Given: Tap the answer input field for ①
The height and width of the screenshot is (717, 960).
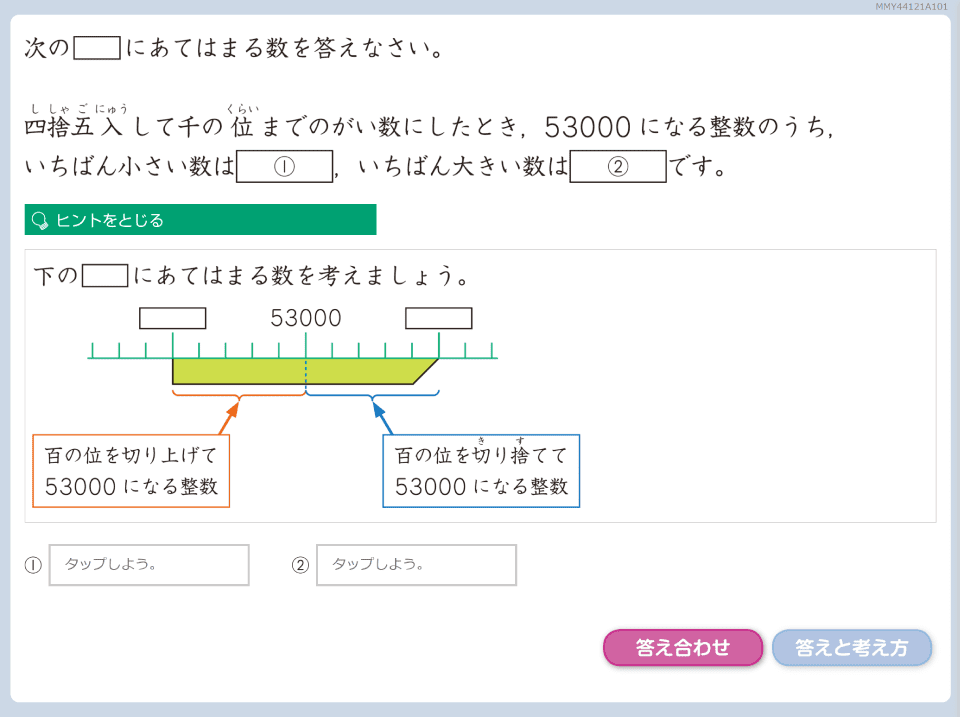Looking at the screenshot, I should (x=149, y=565).
